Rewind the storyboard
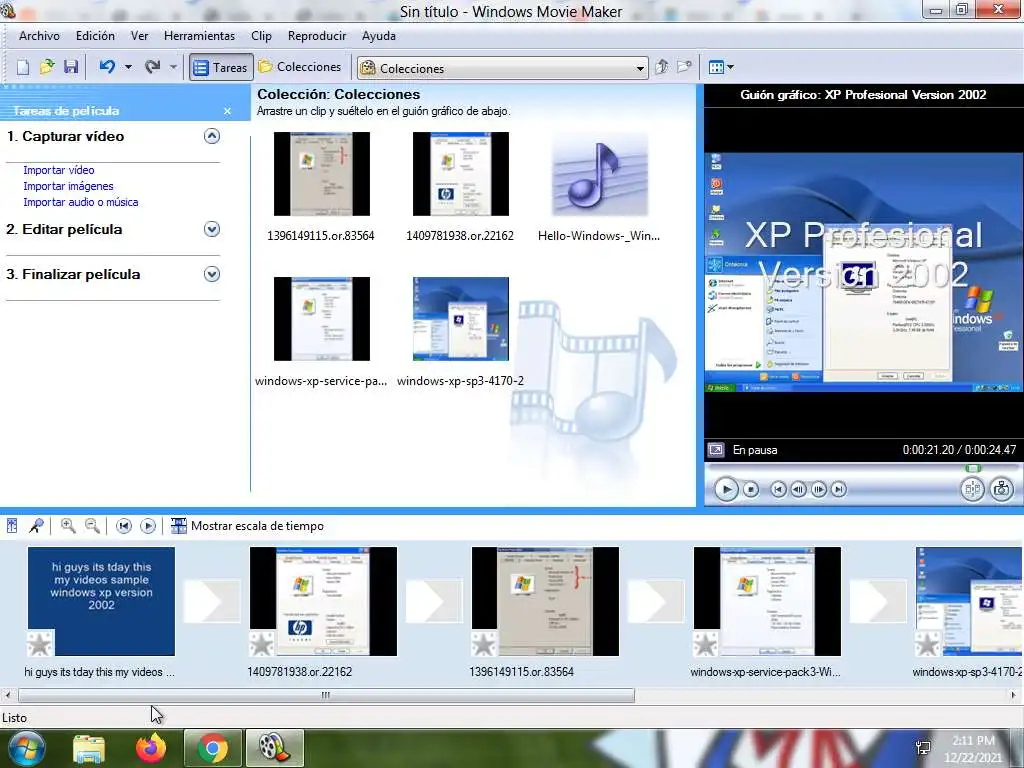Viewport: 1024px width, 768px height. (123, 526)
